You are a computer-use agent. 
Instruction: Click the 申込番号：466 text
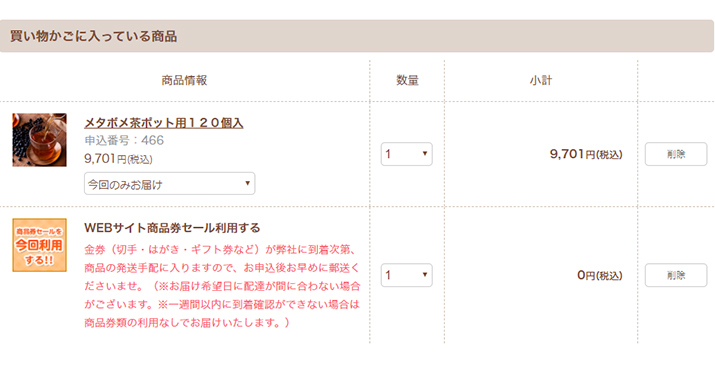pyautogui.click(x=124, y=140)
